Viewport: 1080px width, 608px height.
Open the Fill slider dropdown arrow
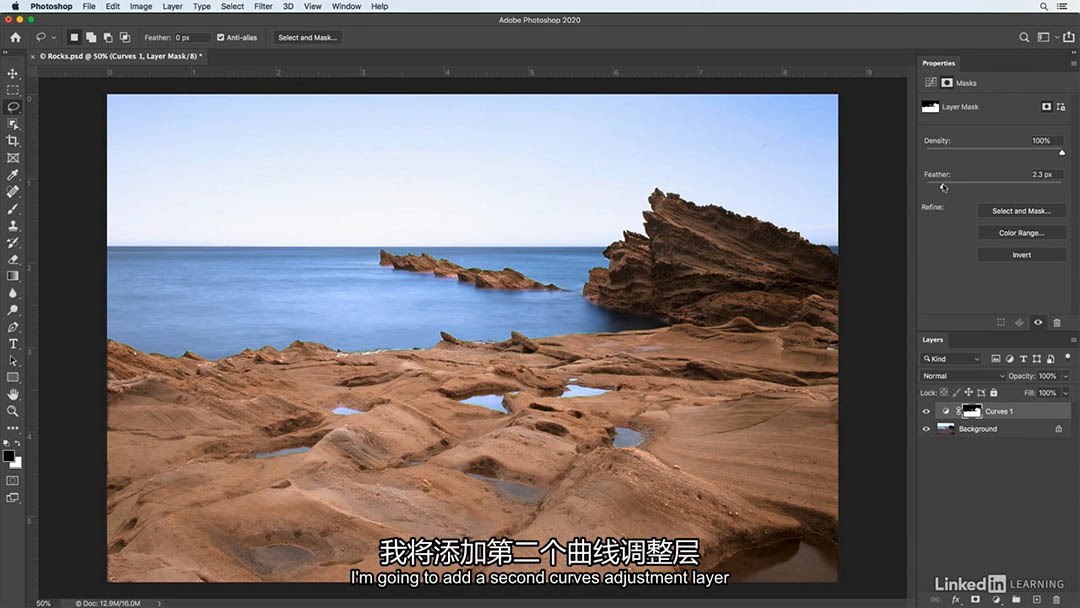pyautogui.click(x=1066, y=393)
